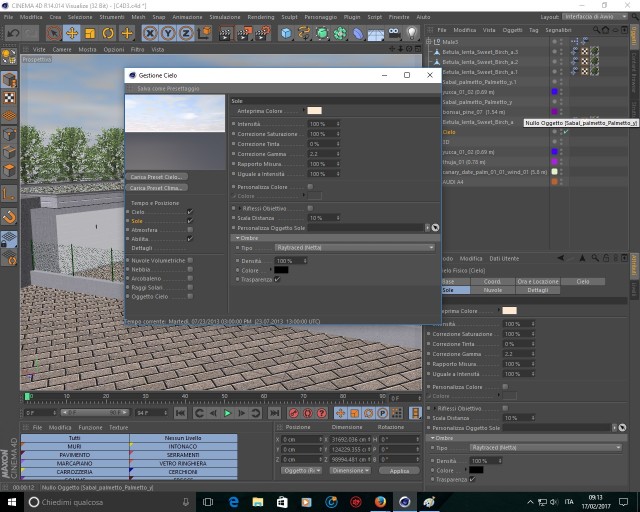This screenshot has height=512, width=640.
Task: Toggle the Atmosfera checkbox
Action: click(190, 230)
